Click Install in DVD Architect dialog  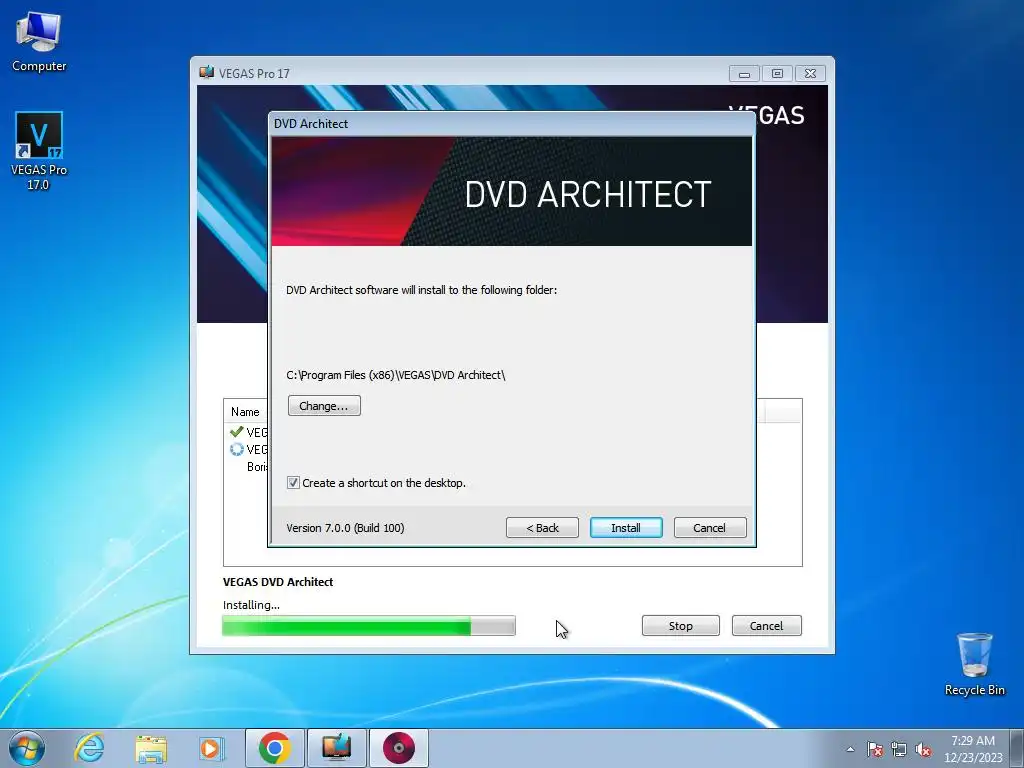(x=626, y=528)
